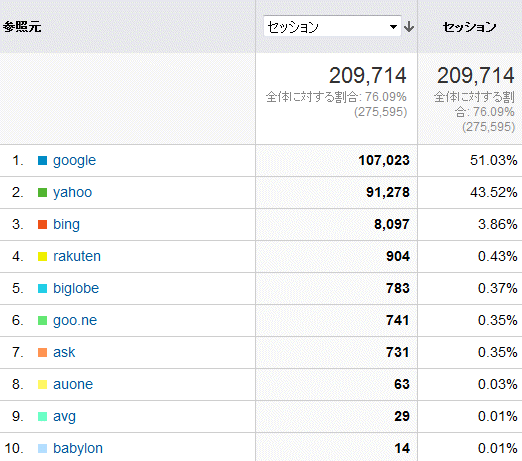Click the 0.01% share for babylon

[498, 449]
